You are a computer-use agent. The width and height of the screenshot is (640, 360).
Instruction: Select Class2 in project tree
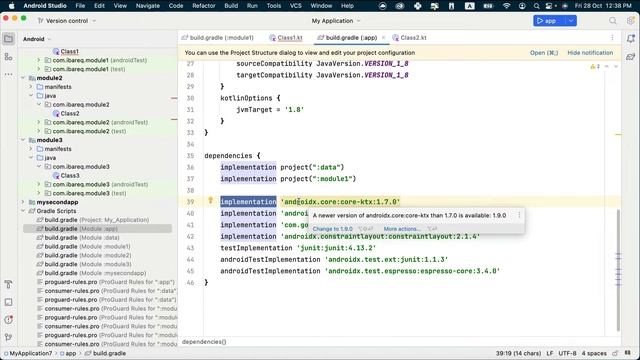(x=70, y=113)
